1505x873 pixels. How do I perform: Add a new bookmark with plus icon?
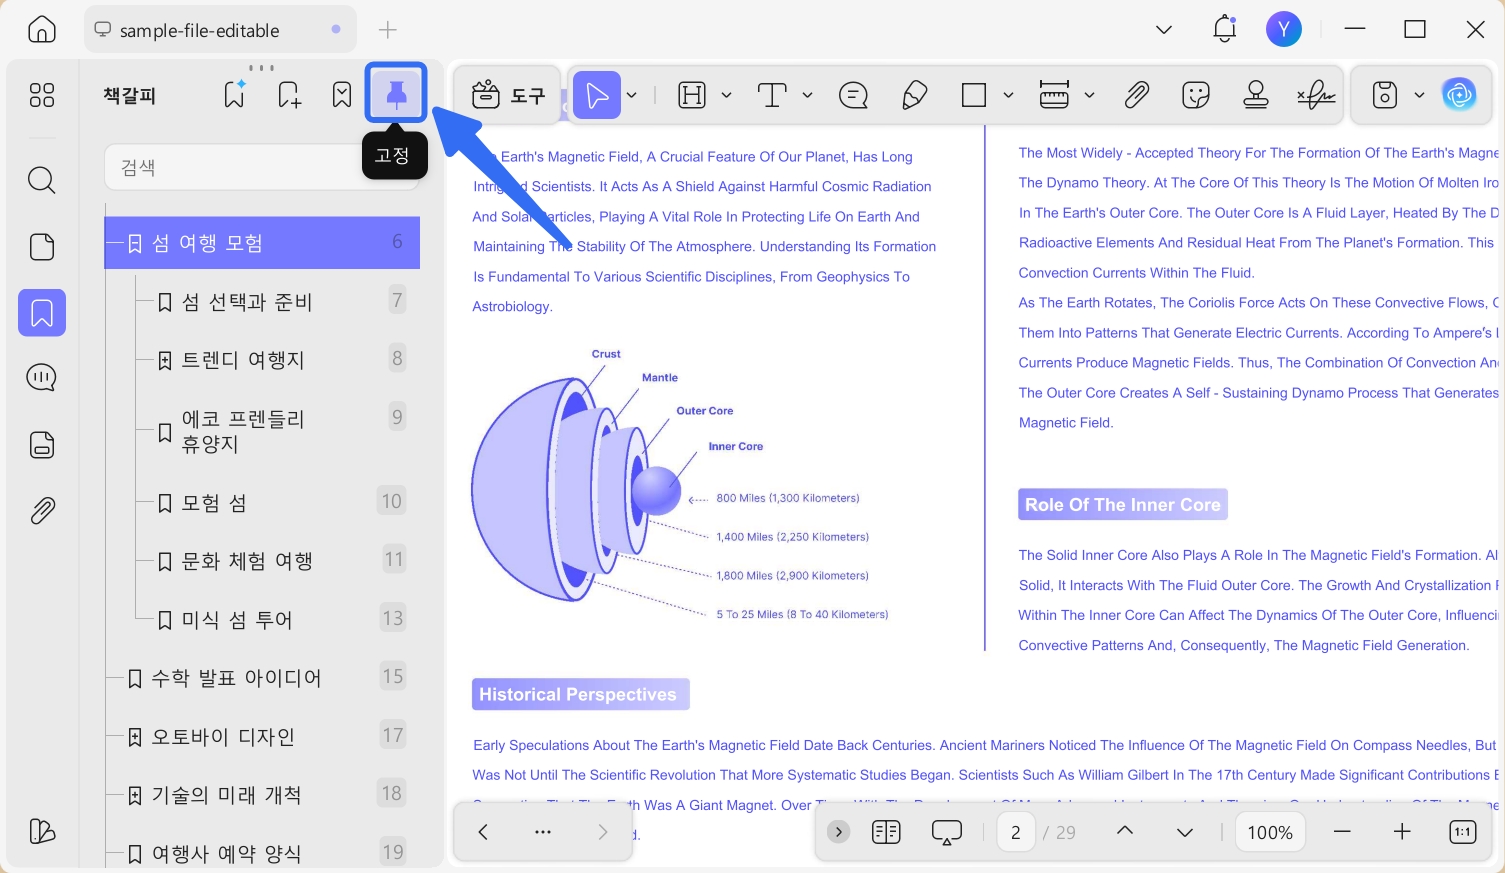(x=289, y=95)
